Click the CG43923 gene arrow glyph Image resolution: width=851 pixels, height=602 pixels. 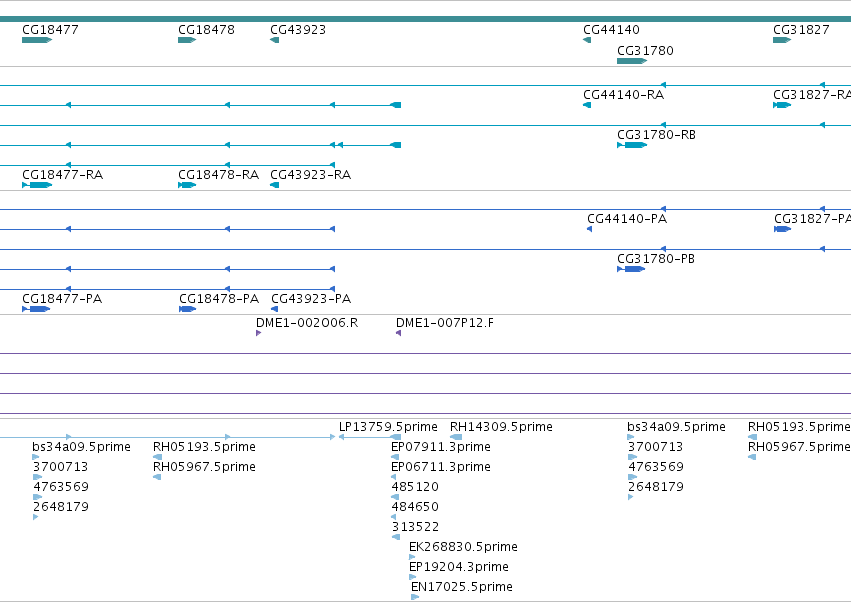tap(275, 40)
